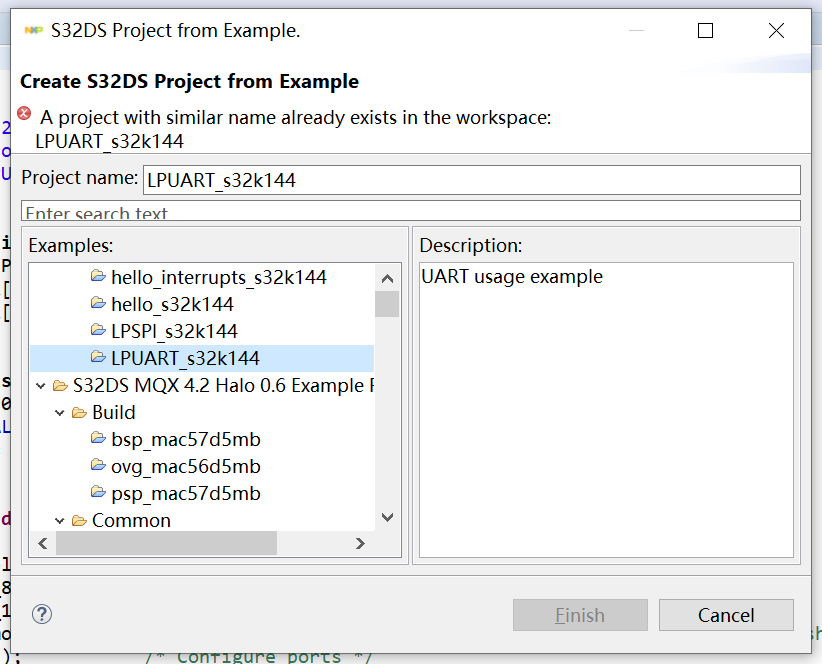Click the bsp_mac57d5mb folder icon
The height and width of the screenshot is (664, 822).
(x=98, y=438)
